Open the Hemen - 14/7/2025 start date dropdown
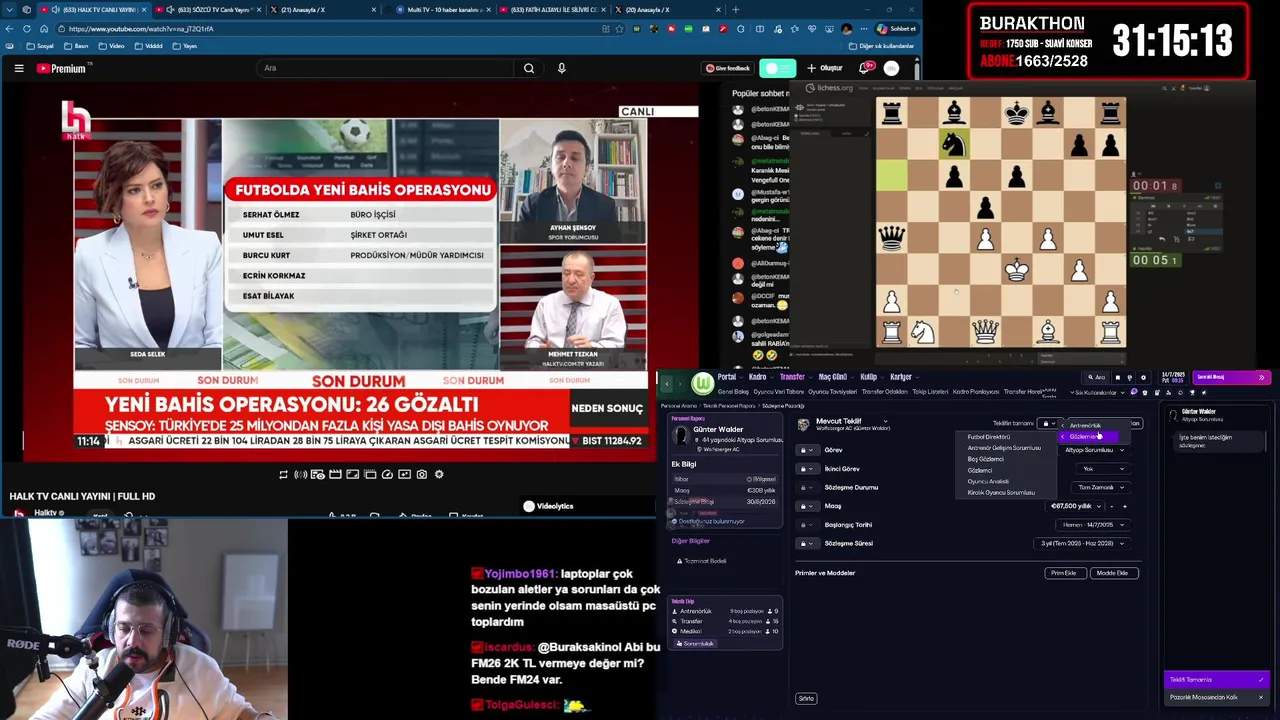This screenshot has height=720, width=1280. (1094, 525)
